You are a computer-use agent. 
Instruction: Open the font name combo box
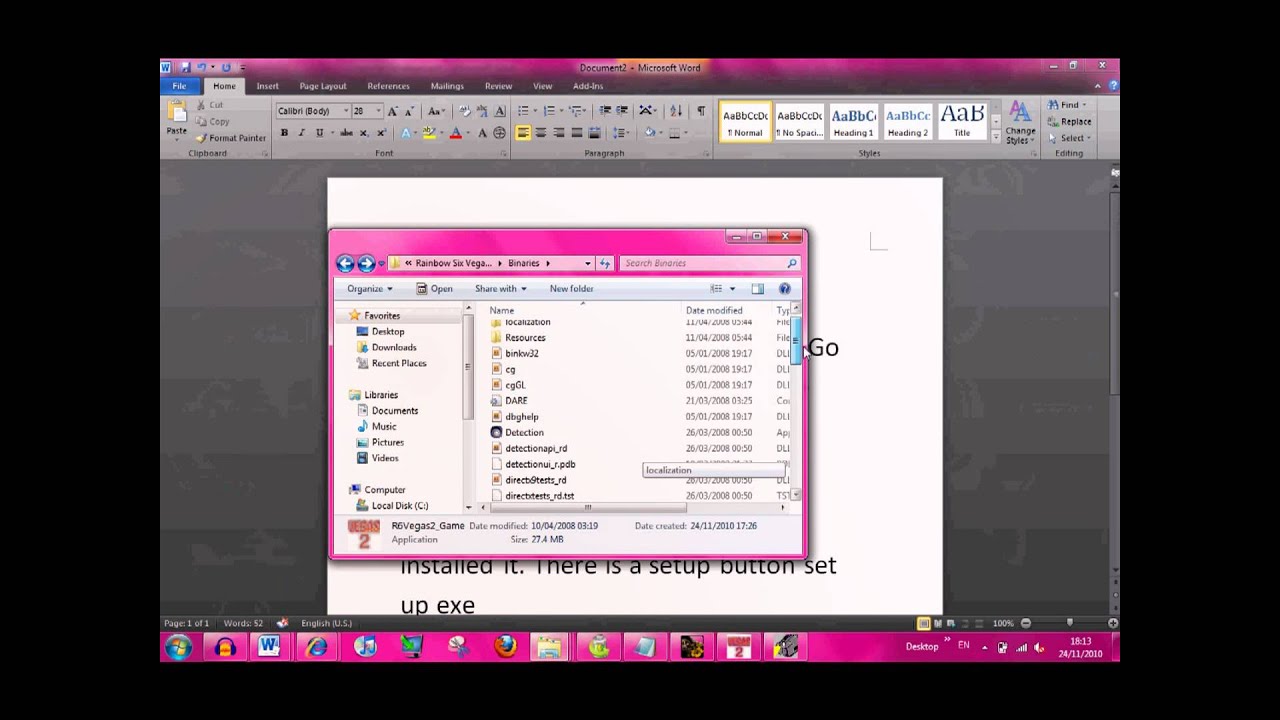[313, 111]
